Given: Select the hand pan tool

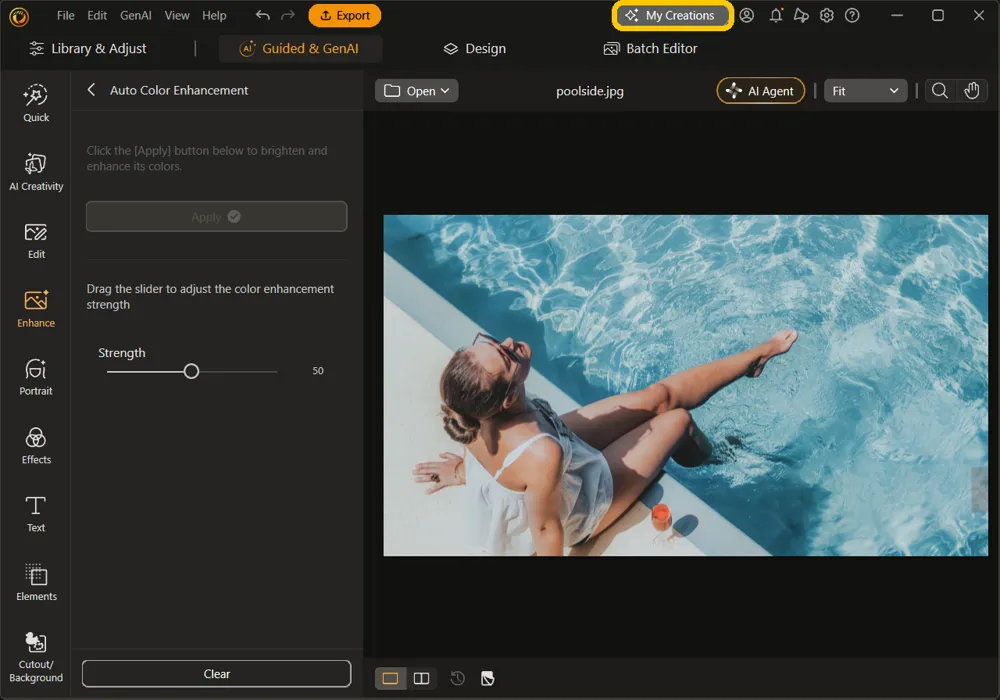Looking at the screenshot, I should click(x=971, y=91).
